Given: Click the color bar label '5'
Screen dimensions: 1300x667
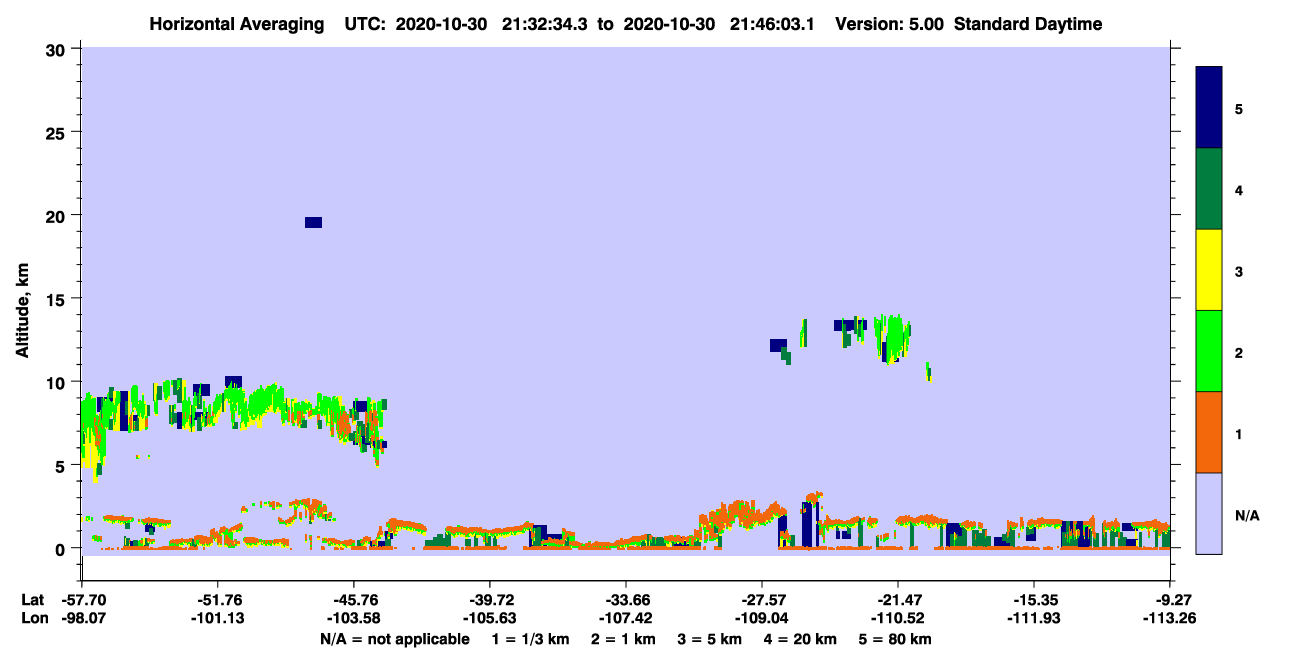Looking at the screenshot, I should point(1239,108).
